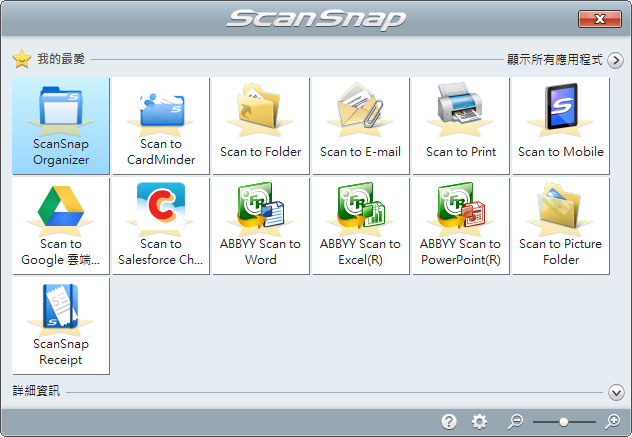Screen dimensions: 632x437
Task: Choose Scan to Folder
Action: (260, 125)
